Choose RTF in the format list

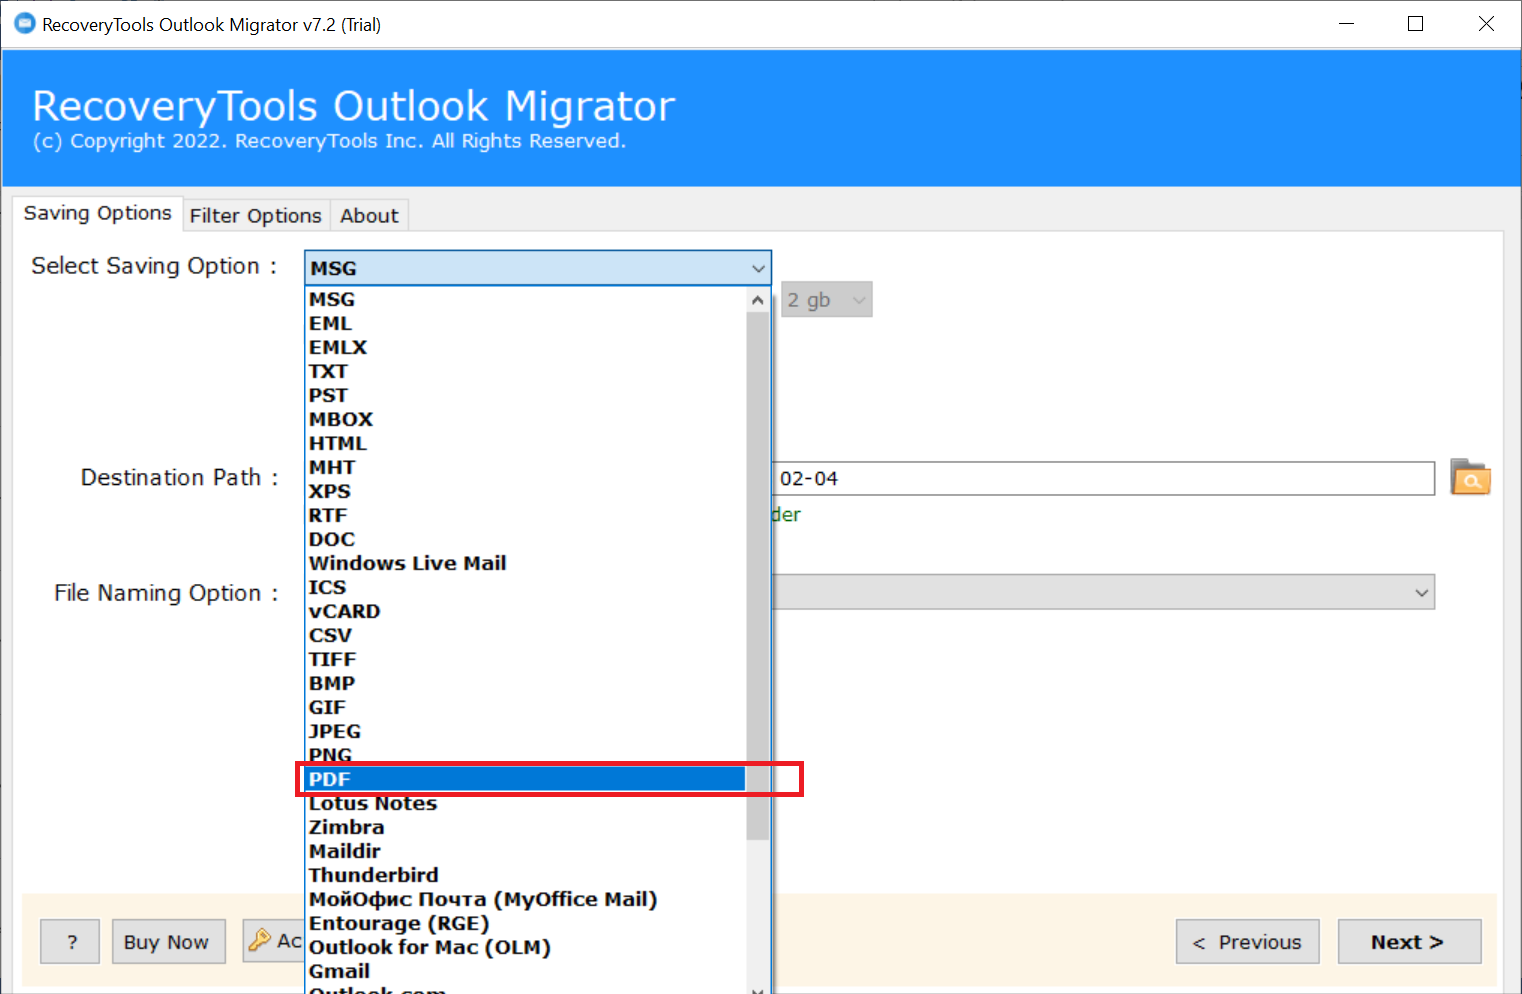525,515
